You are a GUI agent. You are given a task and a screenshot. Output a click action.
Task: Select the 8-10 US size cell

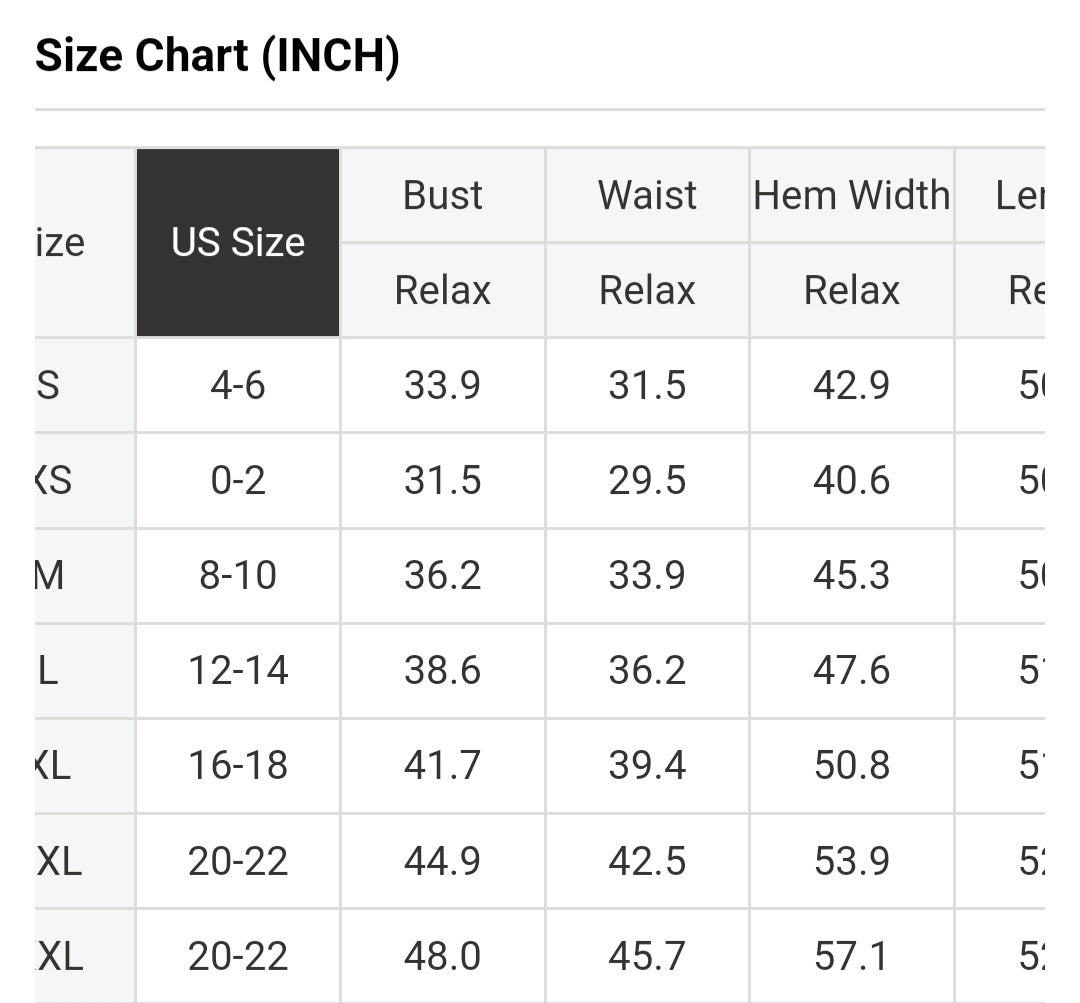pos(238,576)
